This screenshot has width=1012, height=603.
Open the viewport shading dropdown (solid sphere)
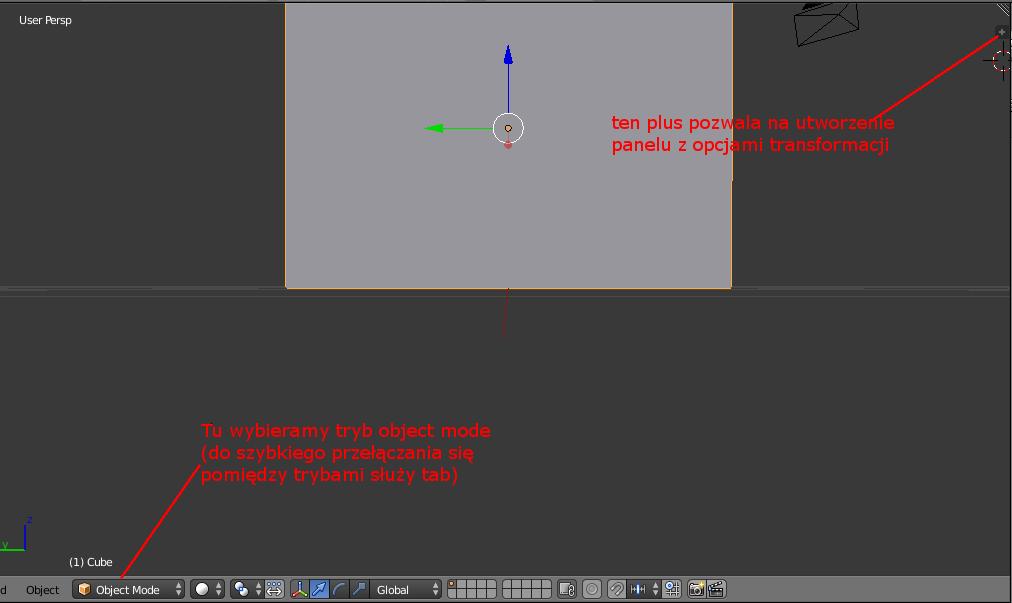click(207, 589)
